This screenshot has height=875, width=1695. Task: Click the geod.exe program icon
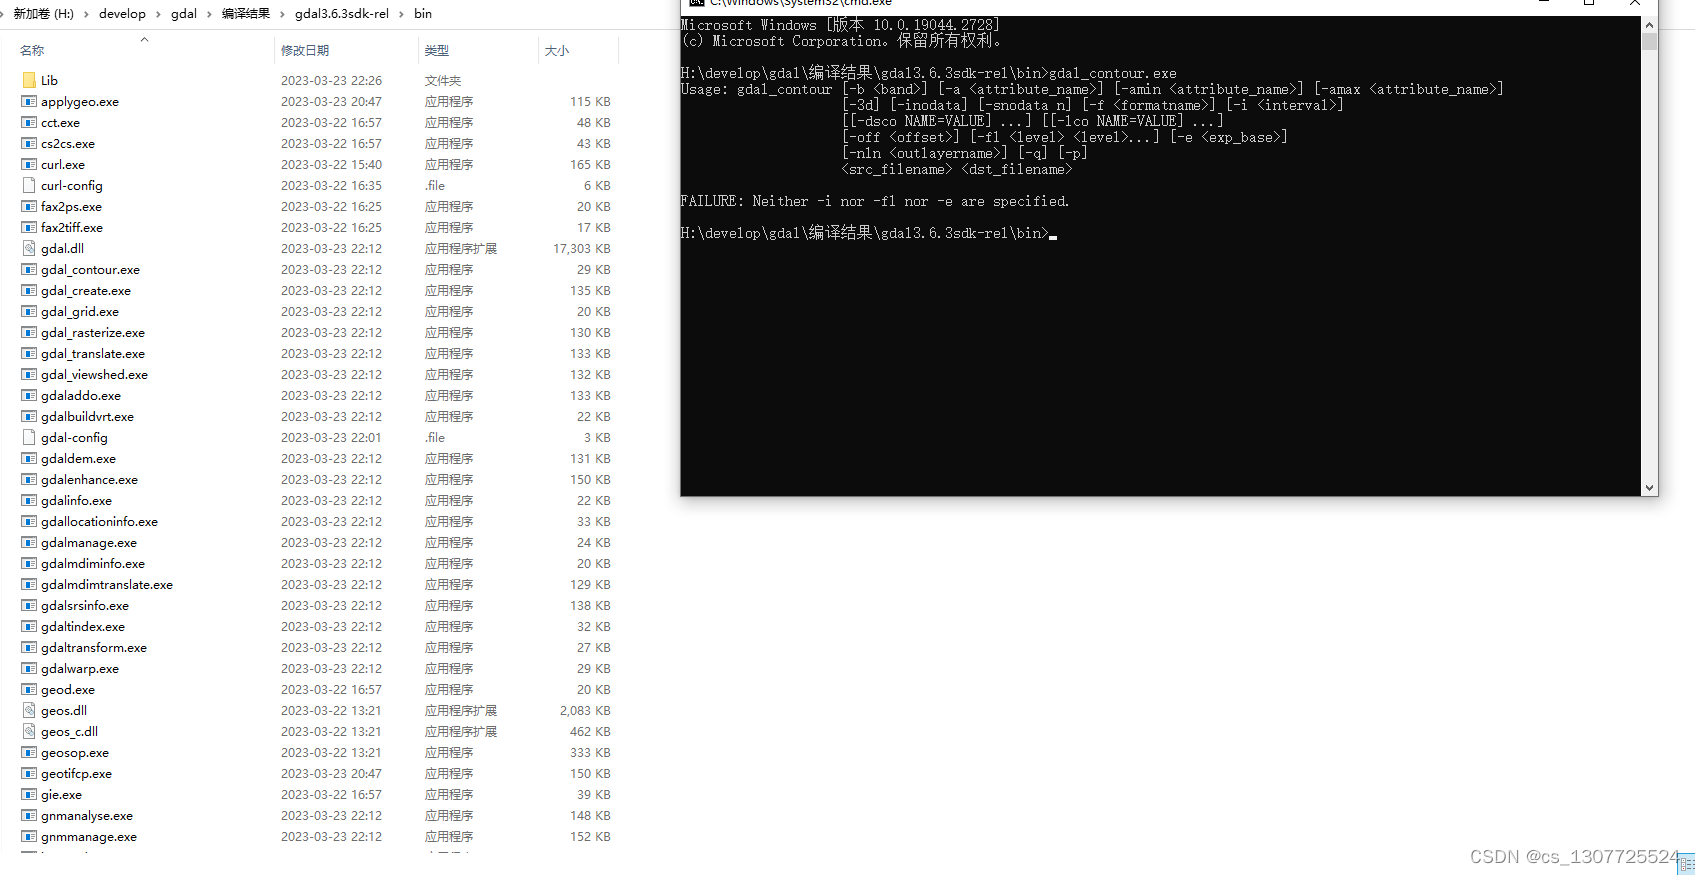[29, 689]
